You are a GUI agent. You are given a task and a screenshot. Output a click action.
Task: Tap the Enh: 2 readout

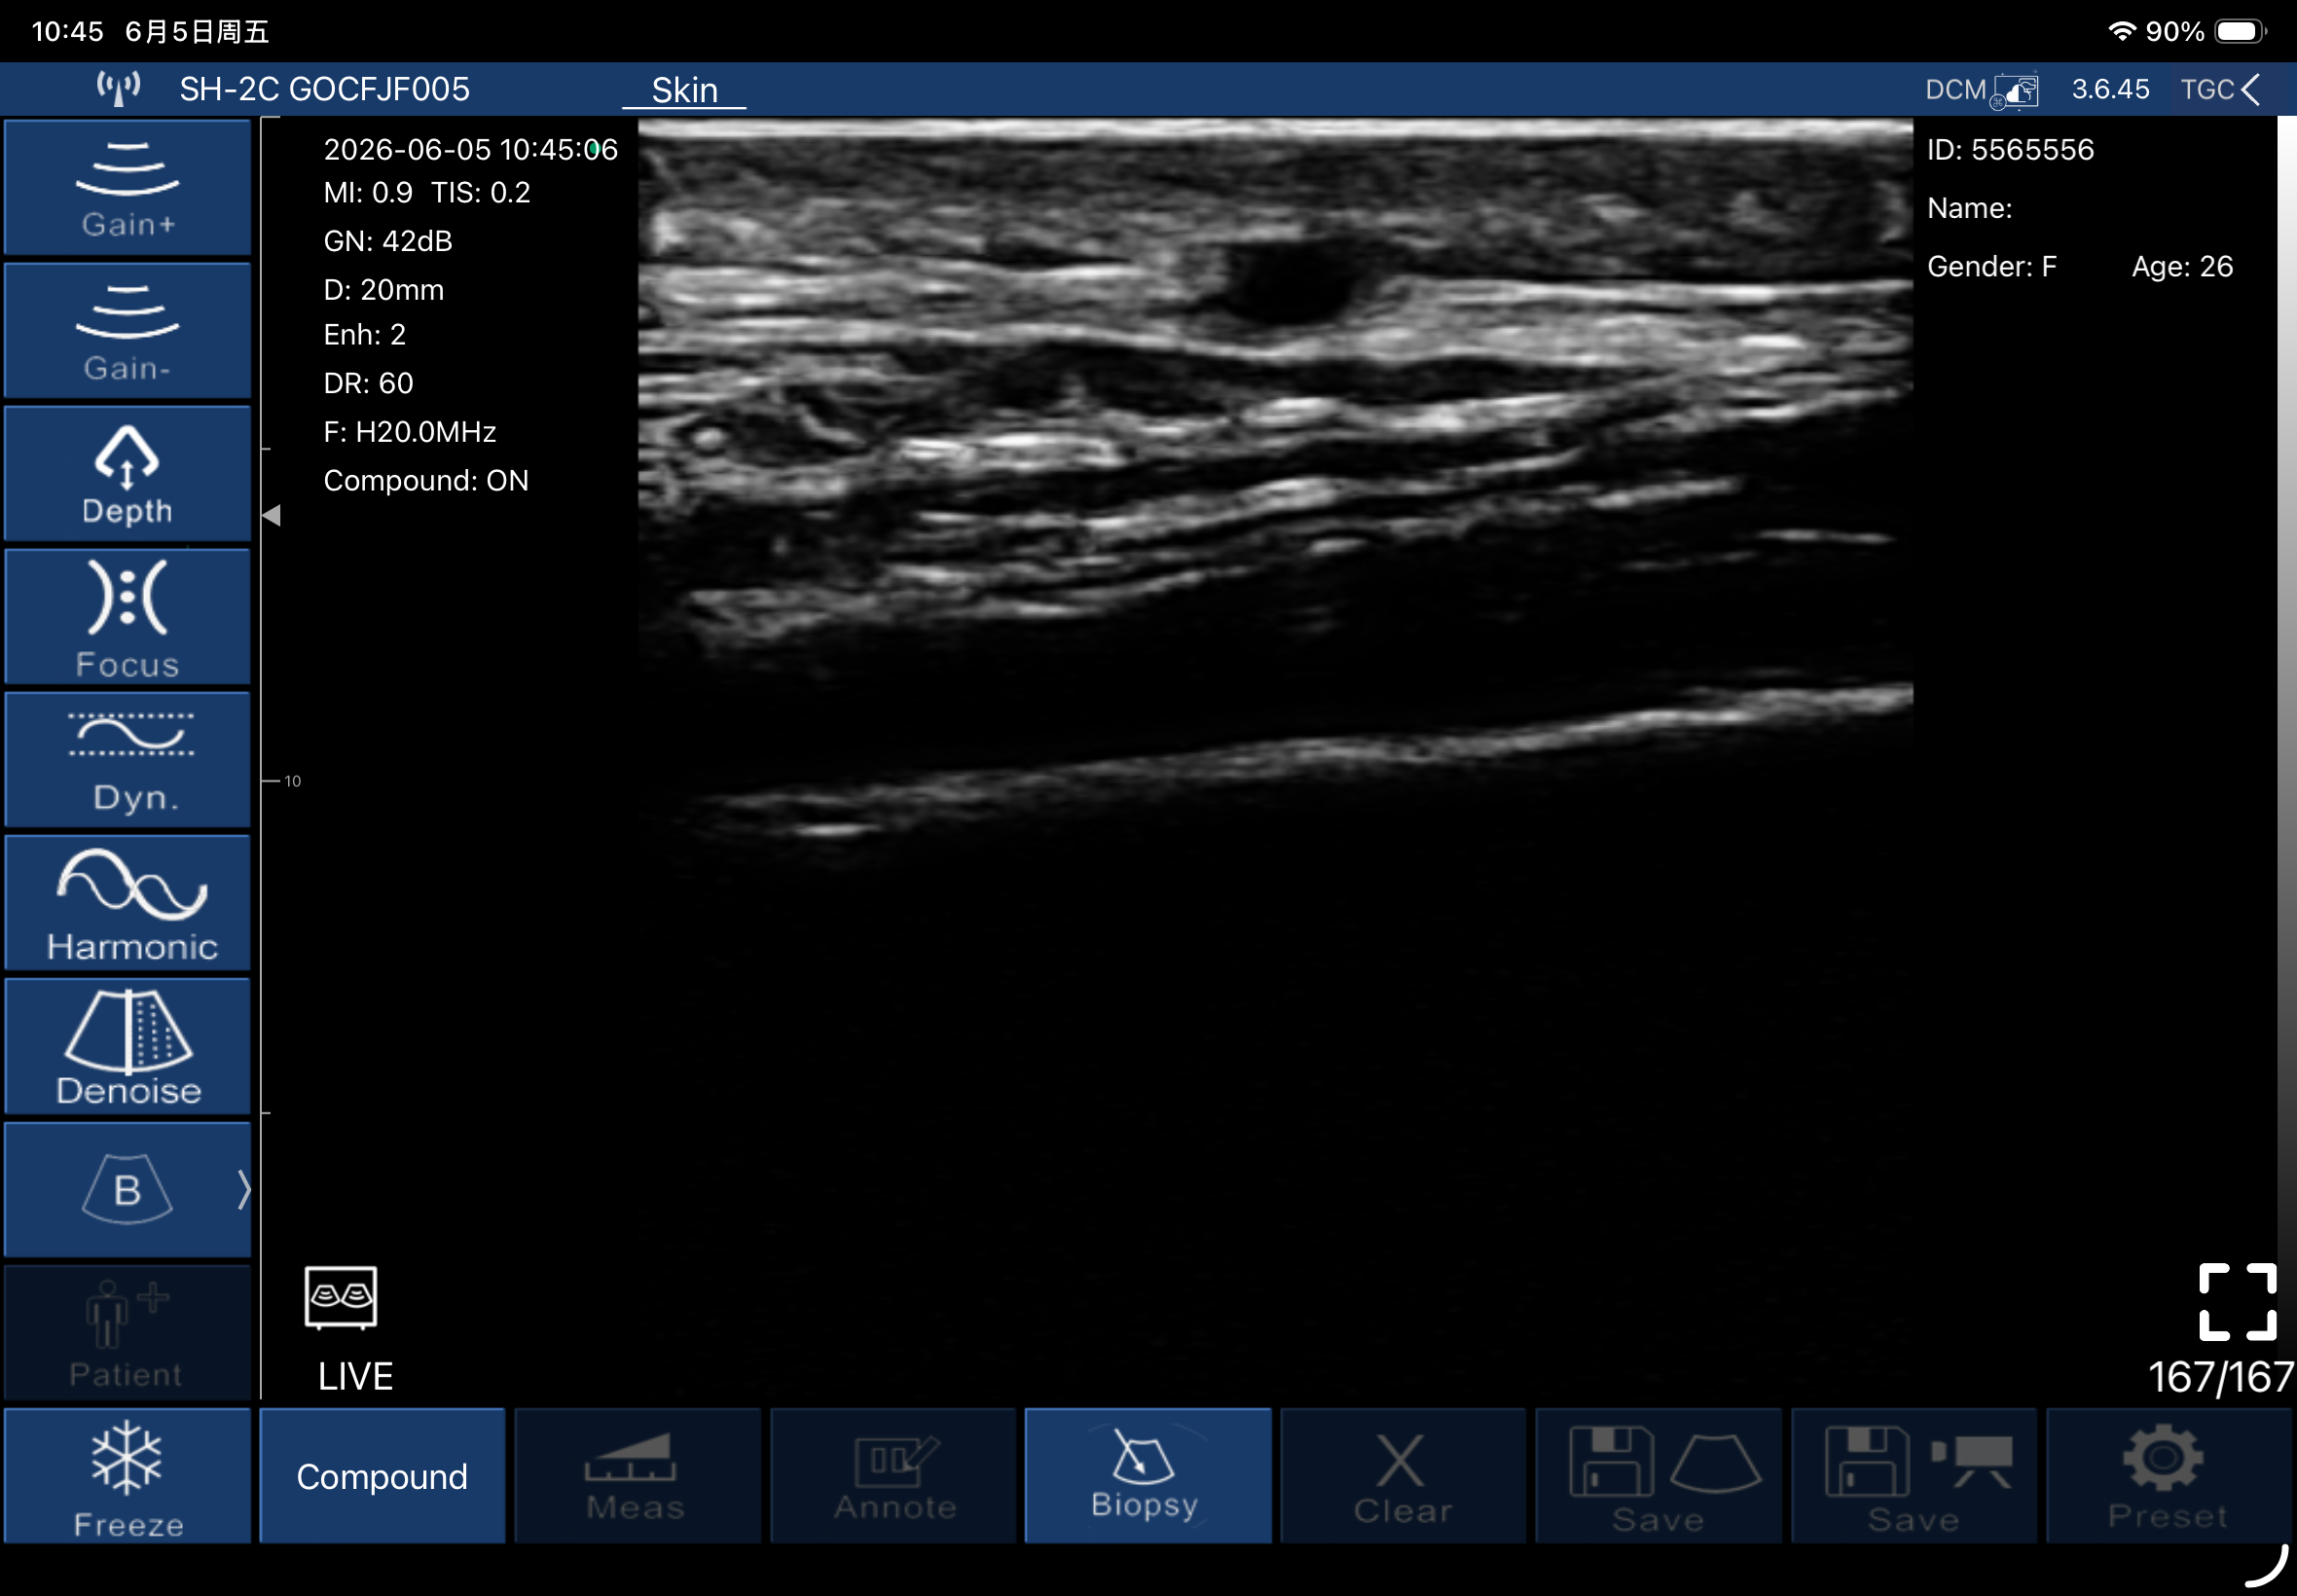[364, 335]
